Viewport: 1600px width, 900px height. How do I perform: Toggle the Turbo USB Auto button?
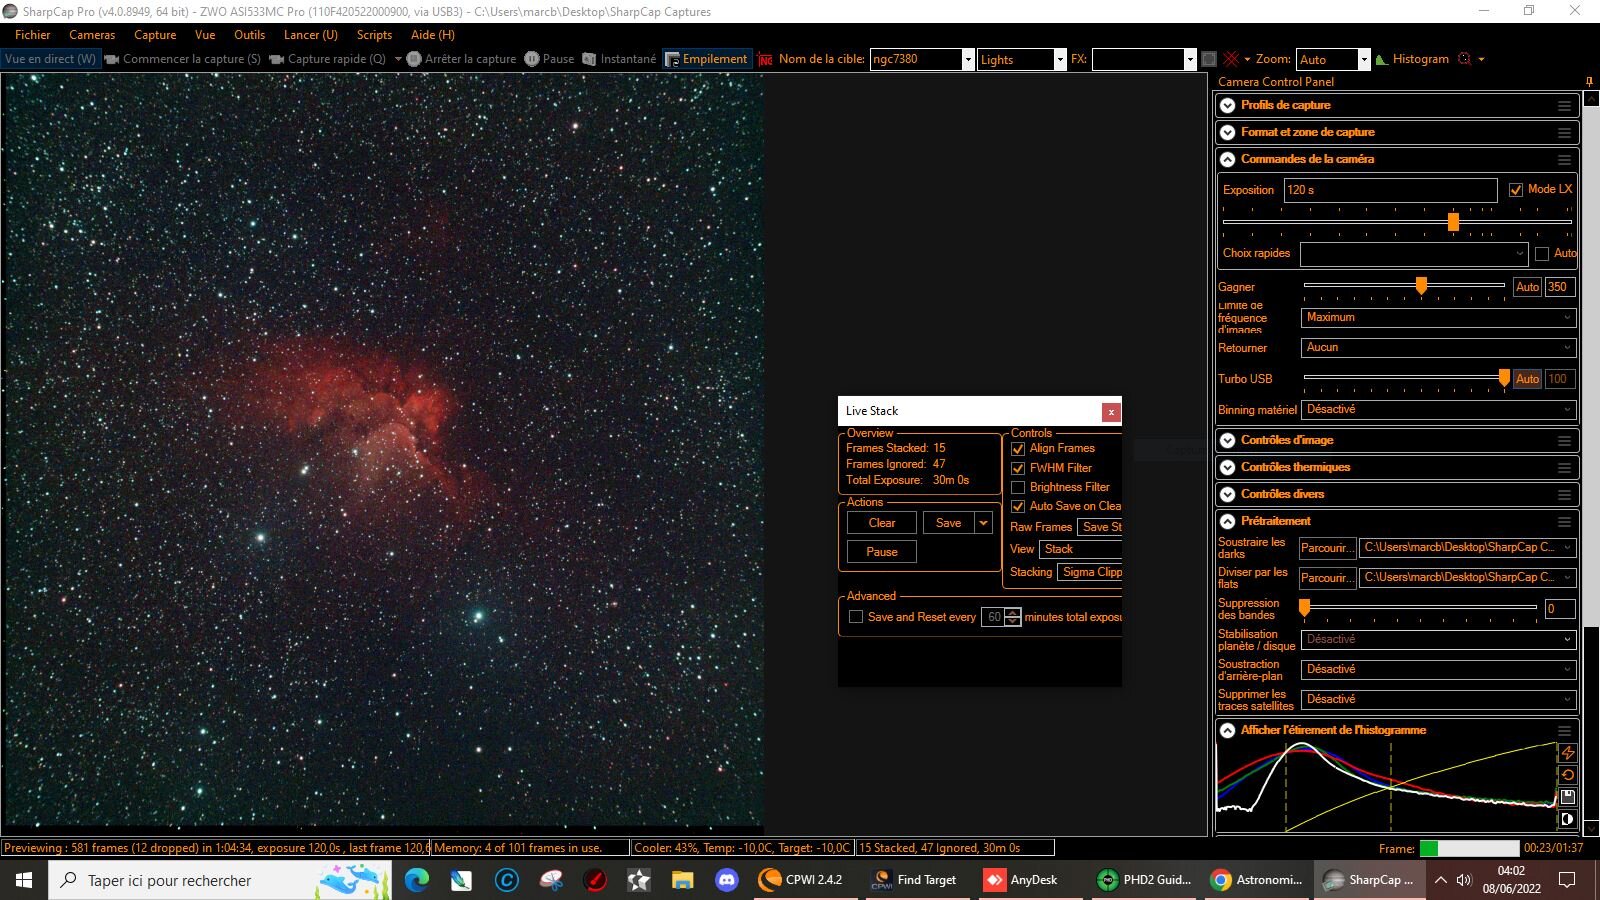pos(1527,379)
